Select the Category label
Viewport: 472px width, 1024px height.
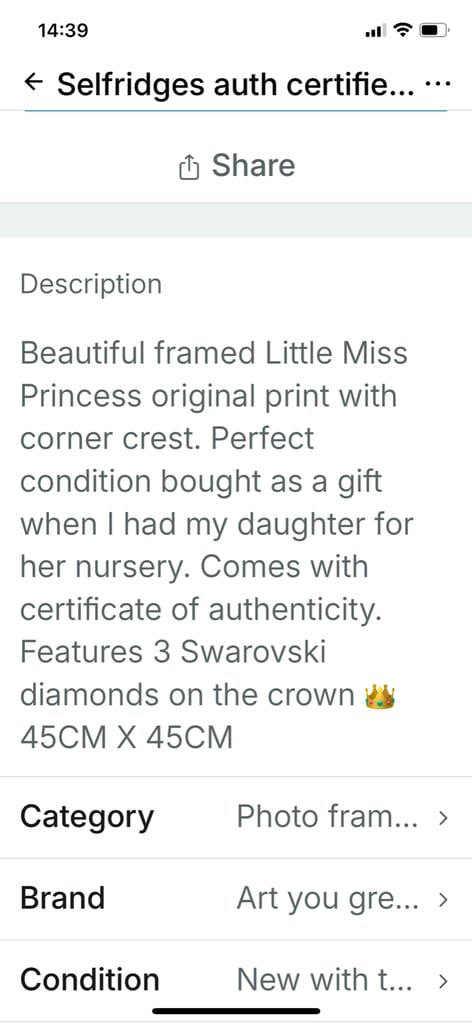87,818
